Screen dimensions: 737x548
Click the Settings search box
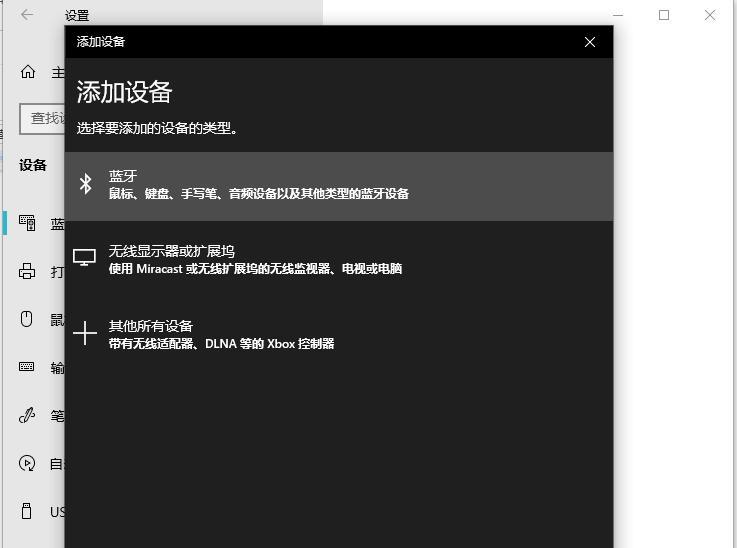coord(42,119)
